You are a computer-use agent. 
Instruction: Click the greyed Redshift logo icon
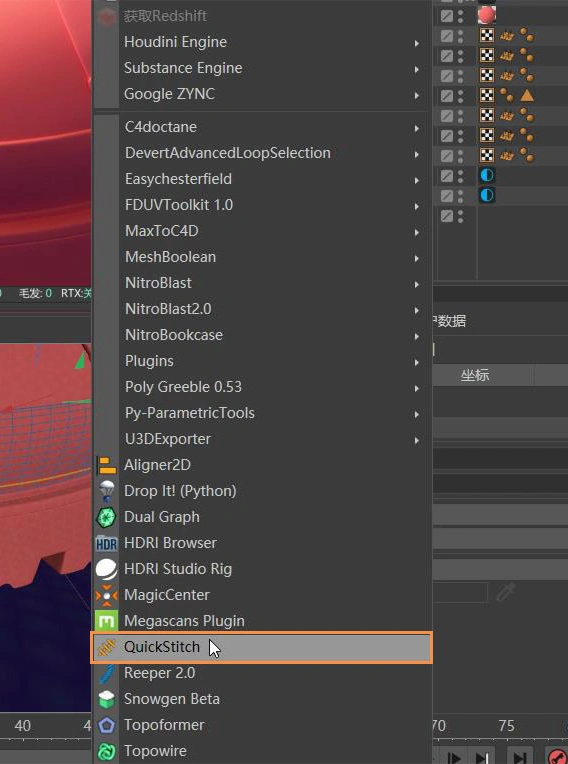(107, 17)
